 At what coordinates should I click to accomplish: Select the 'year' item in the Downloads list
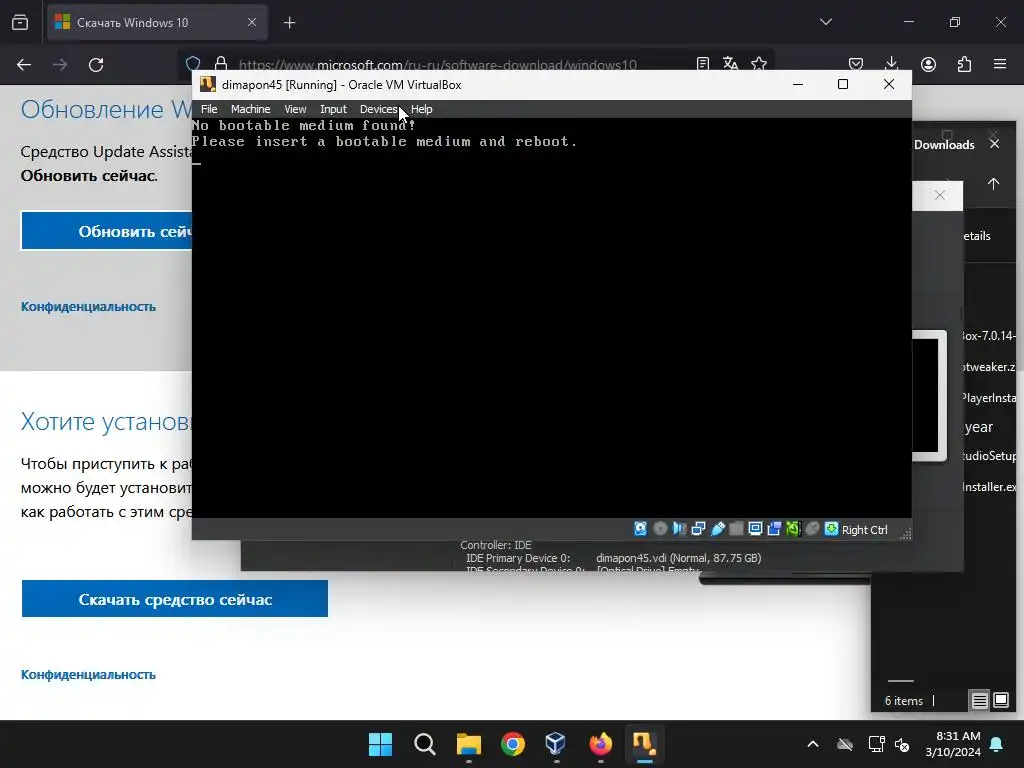[979, 427]
